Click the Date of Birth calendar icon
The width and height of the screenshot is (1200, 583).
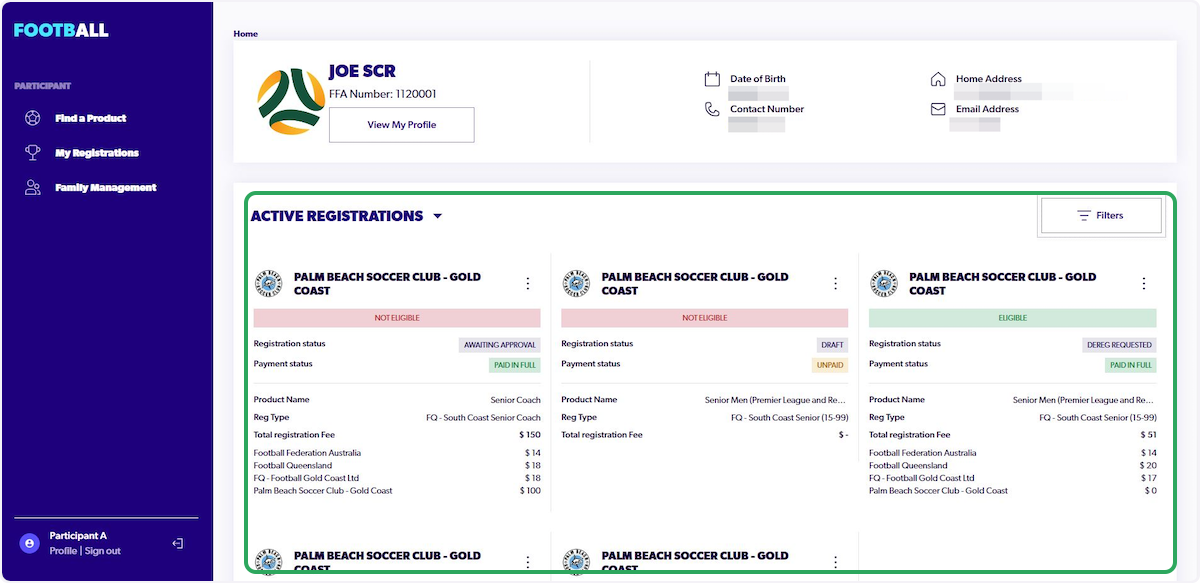[712, 79]
